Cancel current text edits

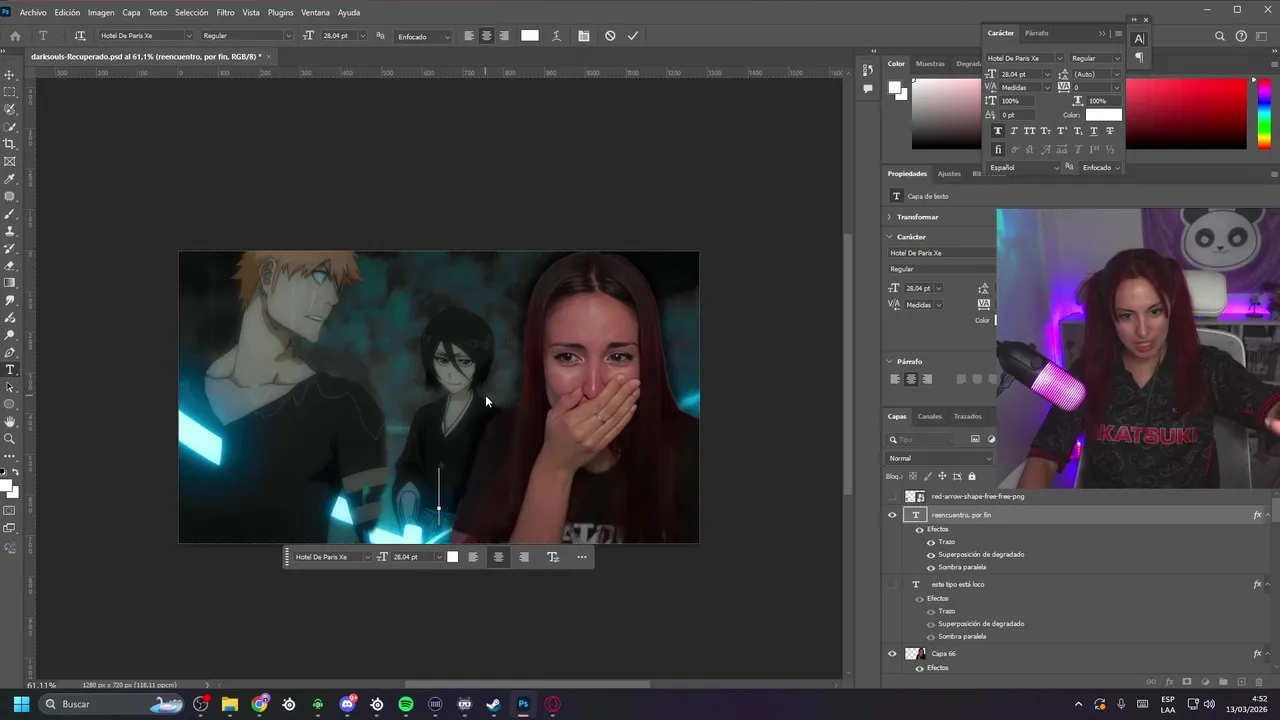tap(610, 36)
